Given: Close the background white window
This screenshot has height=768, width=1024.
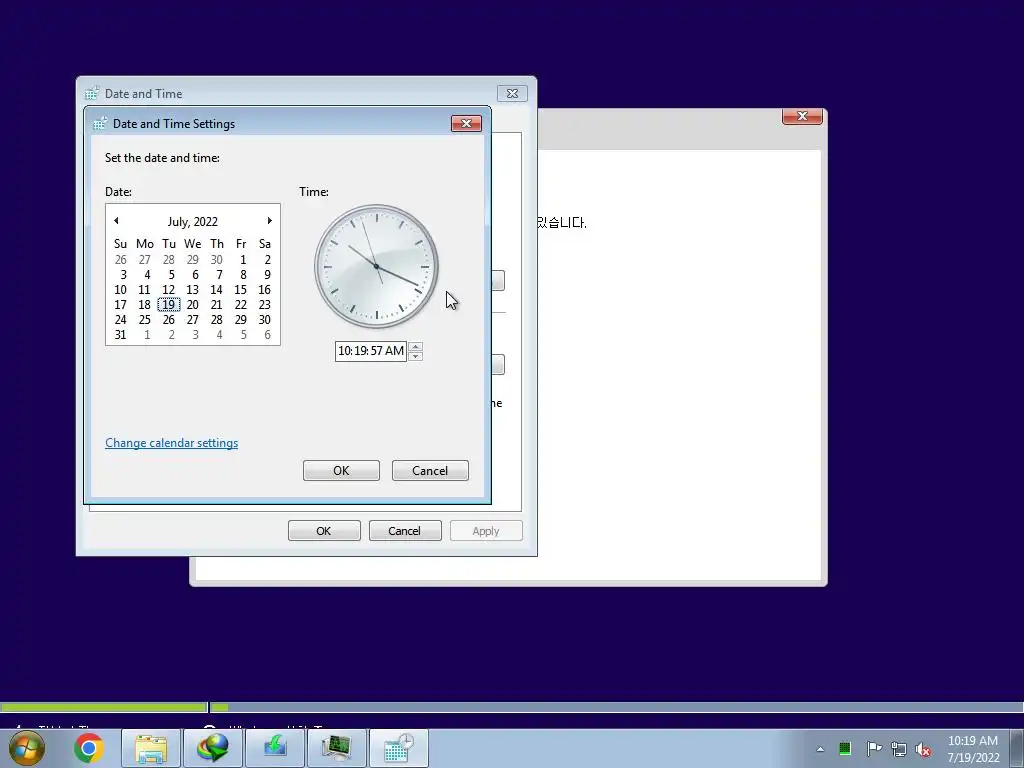Looking at the screenshot, I should point(802,116).
